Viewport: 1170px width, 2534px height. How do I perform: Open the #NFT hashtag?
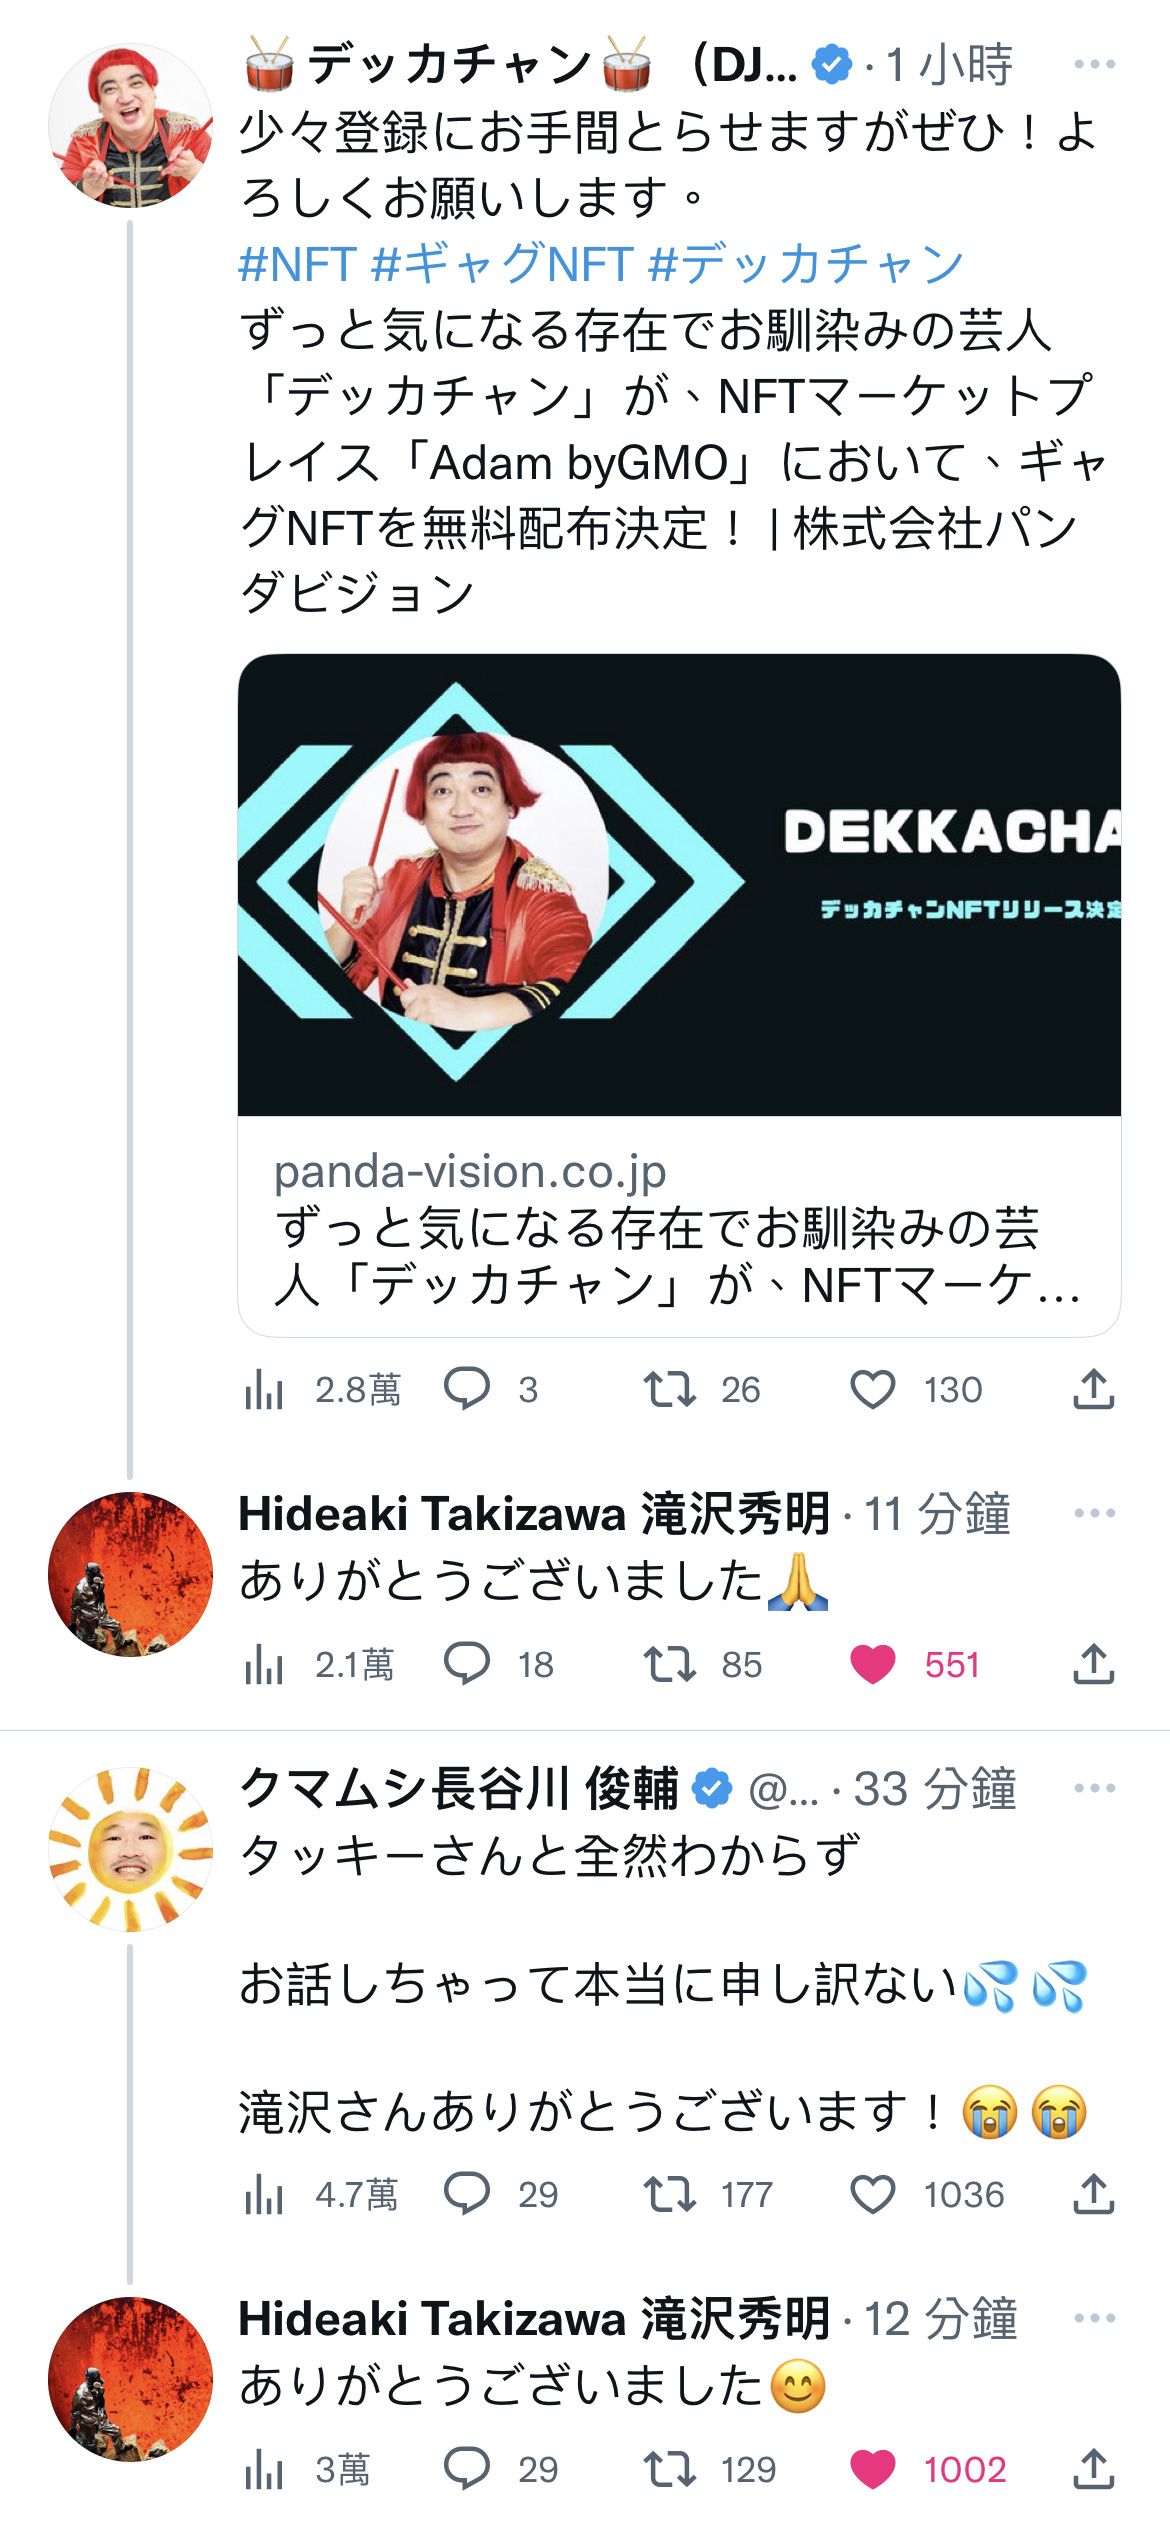click(x=297, y=265)
